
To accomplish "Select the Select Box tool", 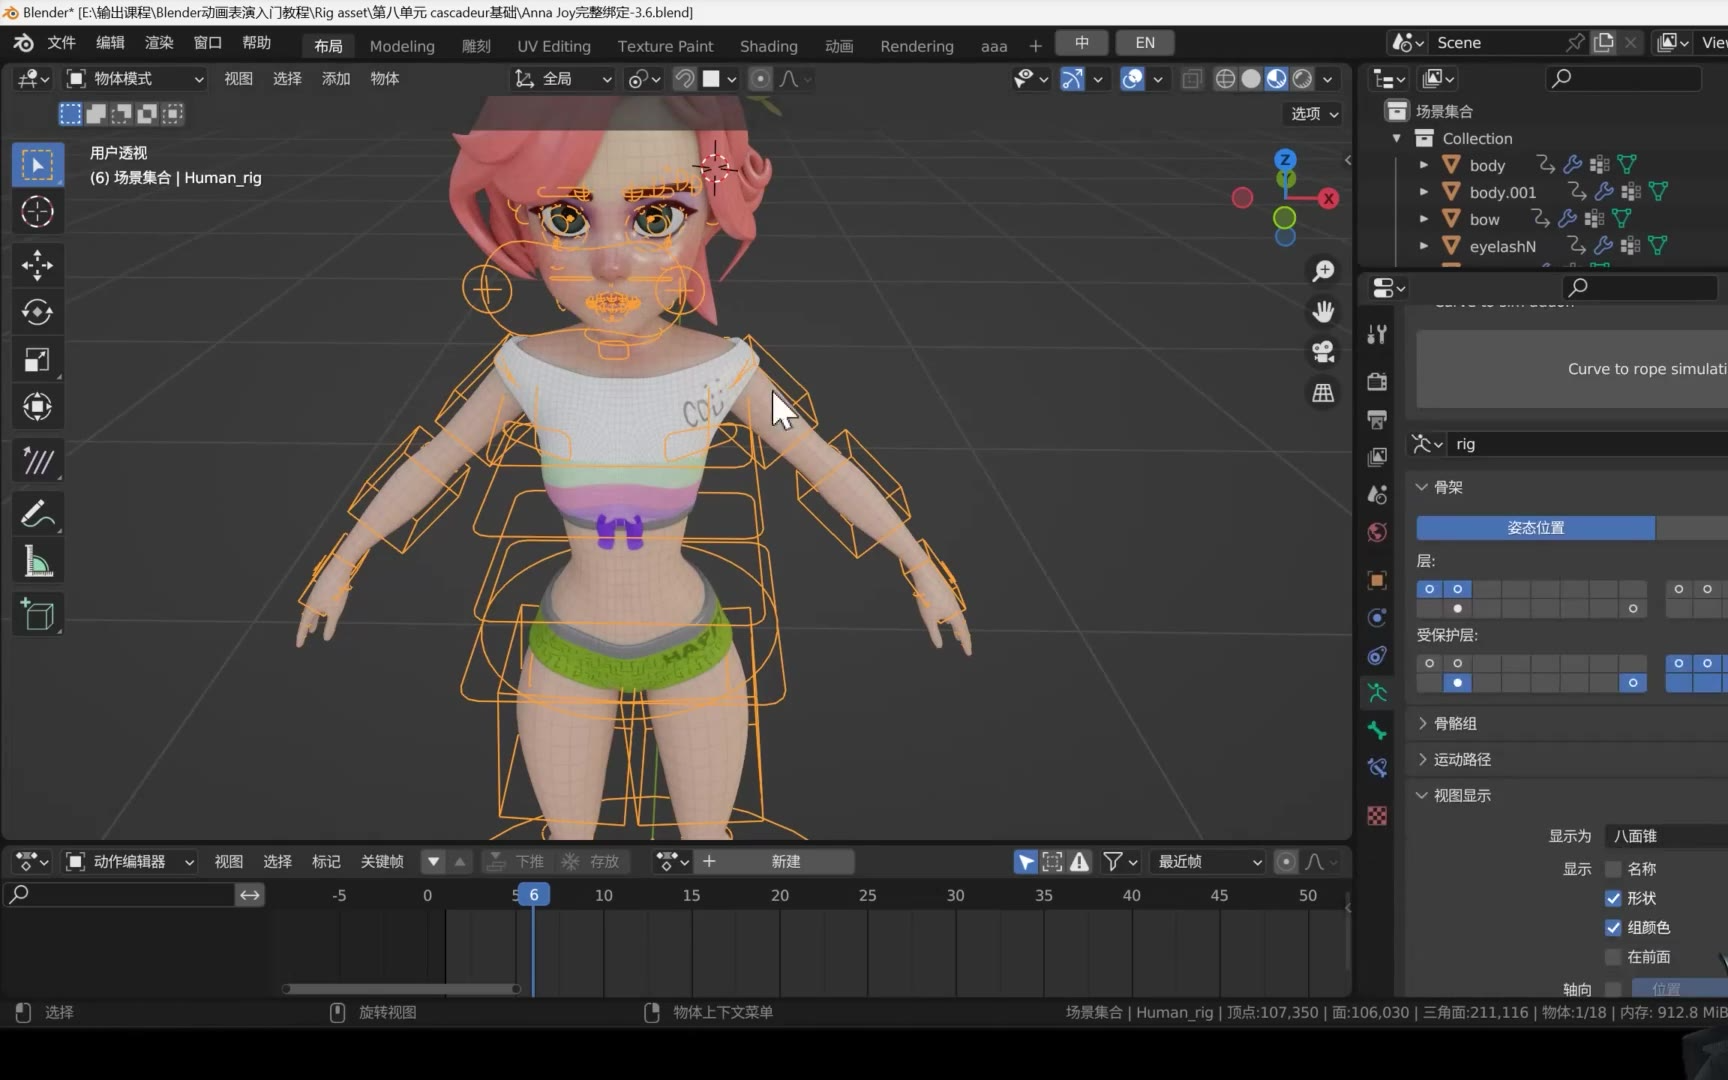I will pyautogui.click(x=37, y=165).
